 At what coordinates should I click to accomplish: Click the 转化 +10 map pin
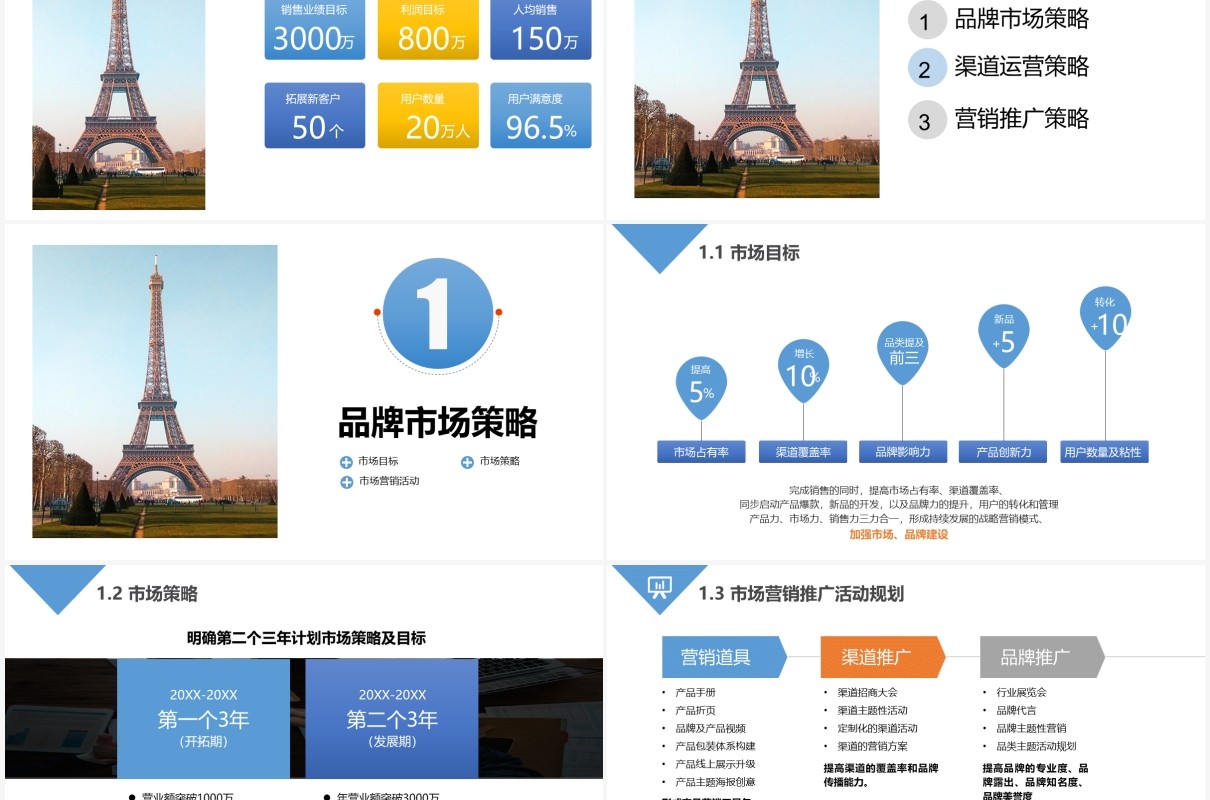pyautogui.click(x=1106, y=318)
